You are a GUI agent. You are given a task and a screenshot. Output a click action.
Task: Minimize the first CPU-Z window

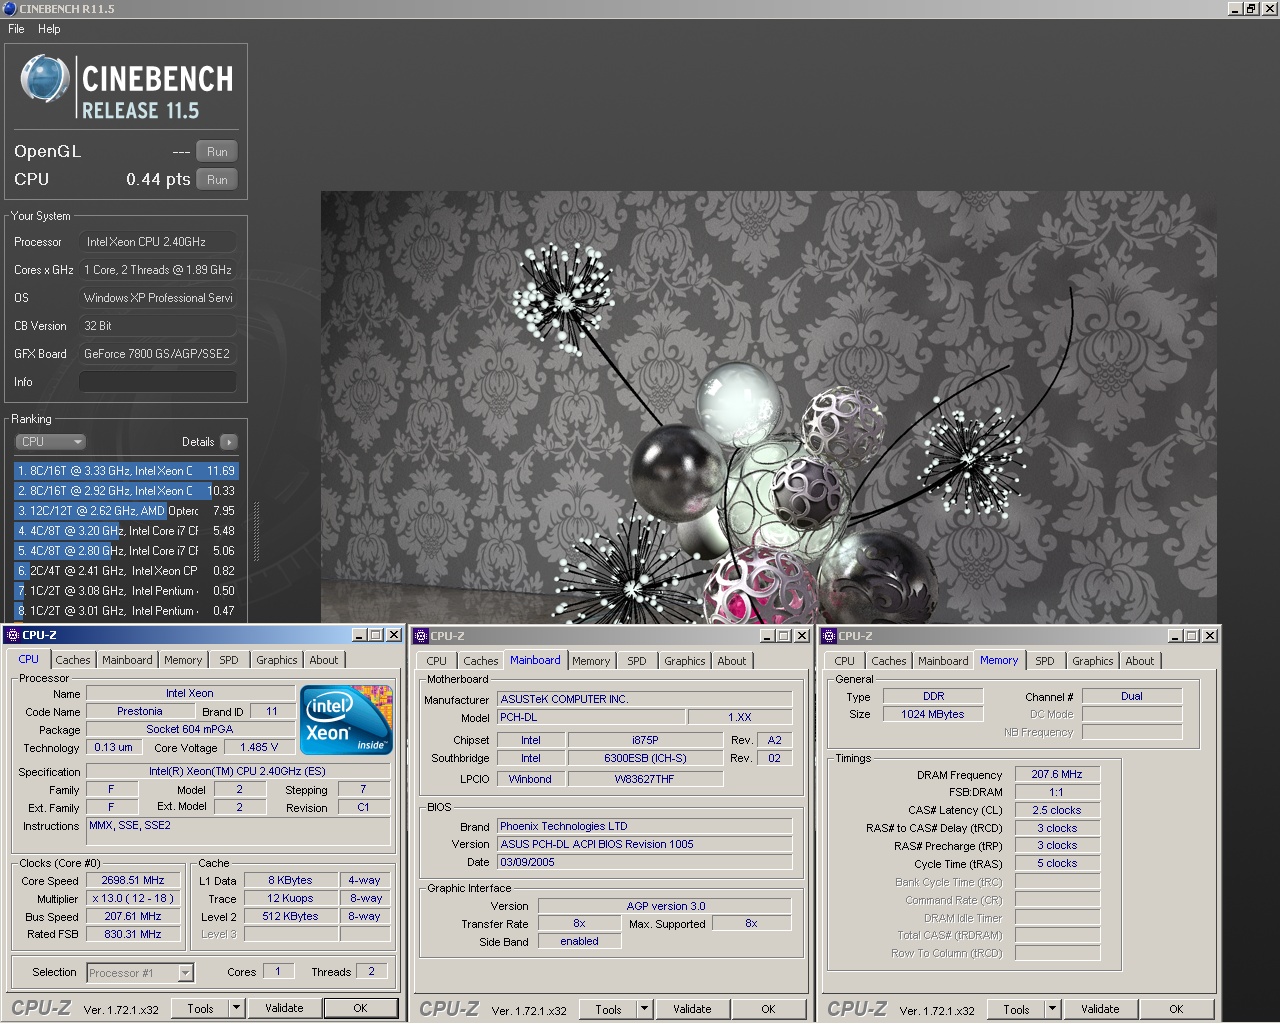click(360, 635)
